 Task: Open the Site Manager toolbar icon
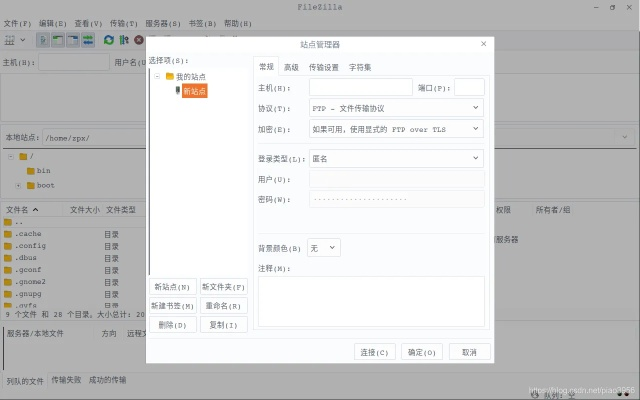(x=9, y=40)
